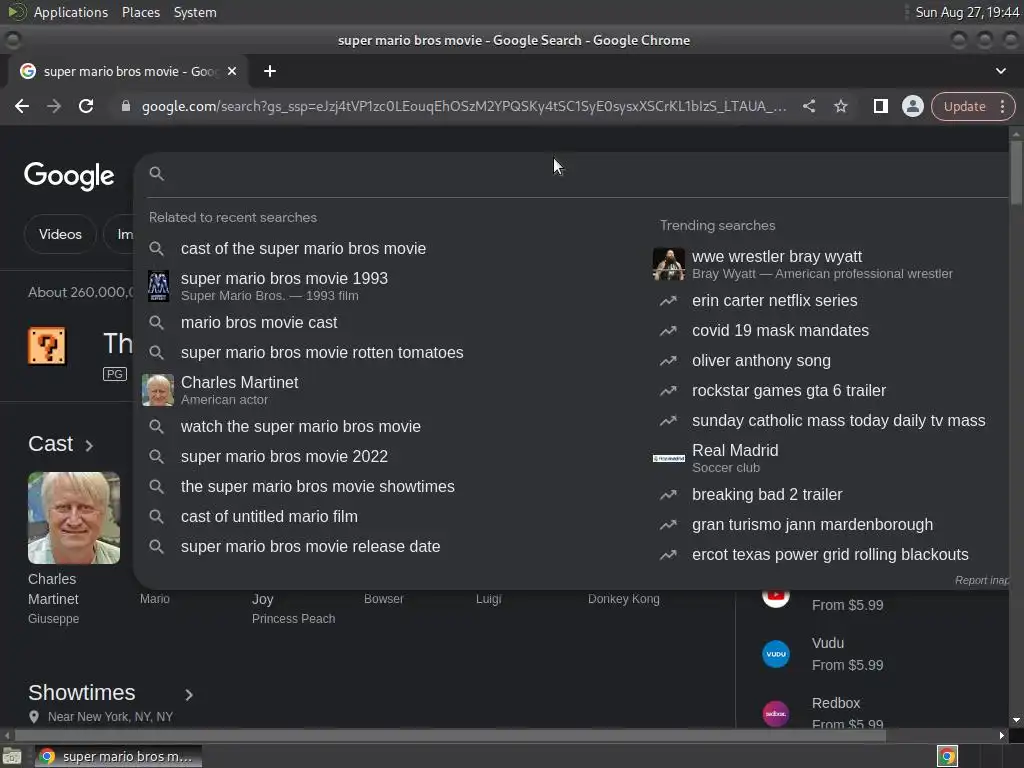Screen dimensions: 1024x768
Task: Go back to the previous page
Action: 22,106
